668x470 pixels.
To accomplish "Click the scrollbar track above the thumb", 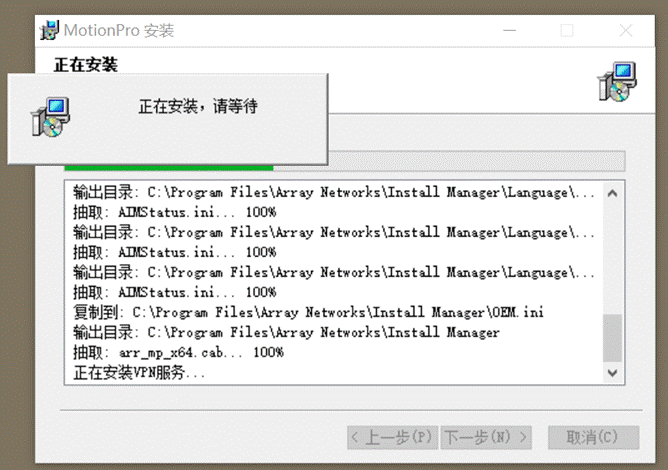I will (612, 259).
